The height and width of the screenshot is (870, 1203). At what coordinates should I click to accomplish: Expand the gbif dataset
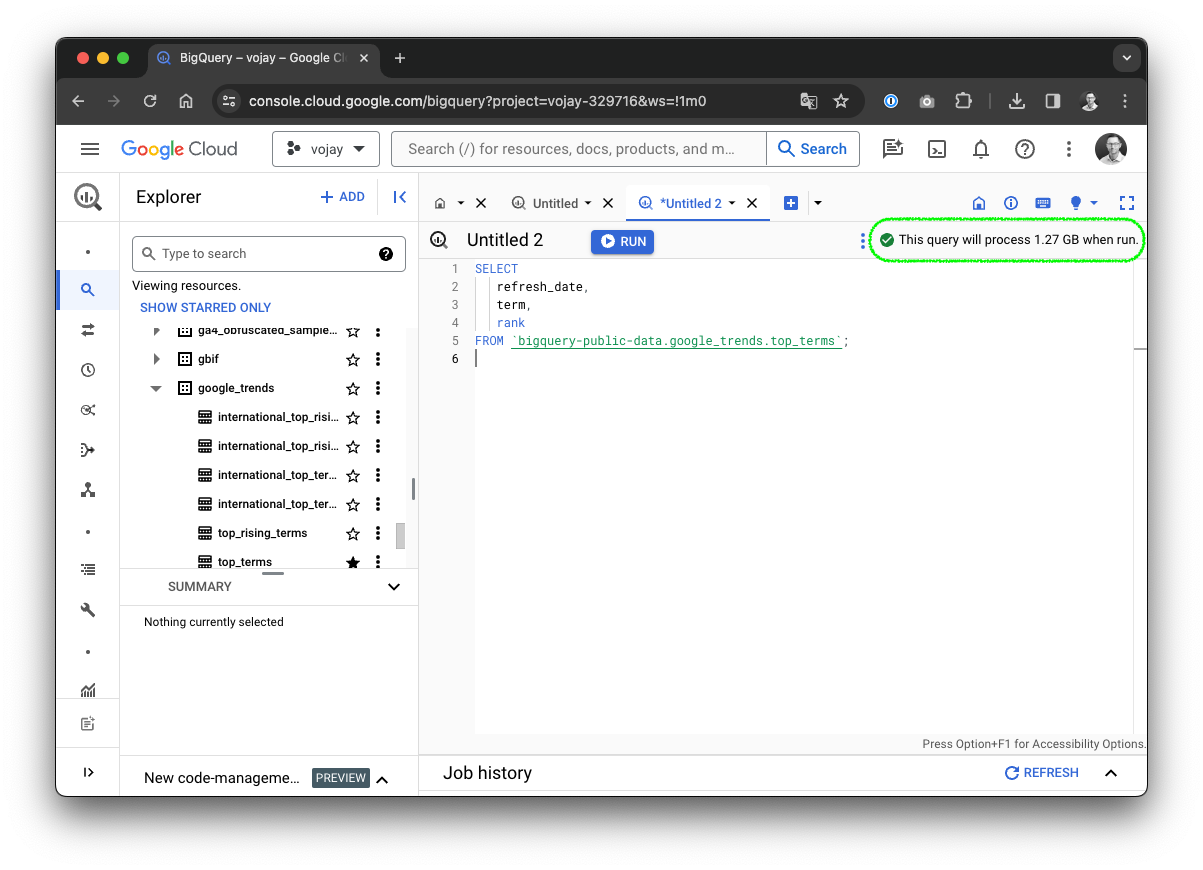(156, 358)
